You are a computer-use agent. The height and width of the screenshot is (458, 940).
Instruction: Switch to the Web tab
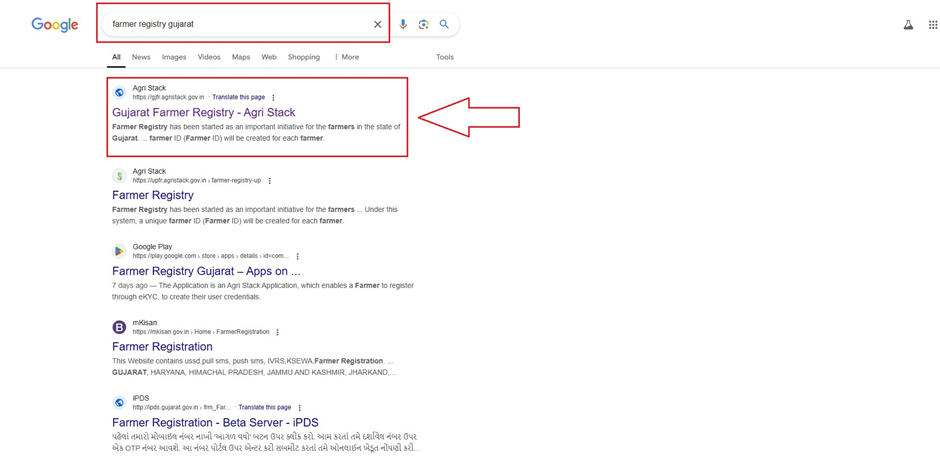pos(269,57)
